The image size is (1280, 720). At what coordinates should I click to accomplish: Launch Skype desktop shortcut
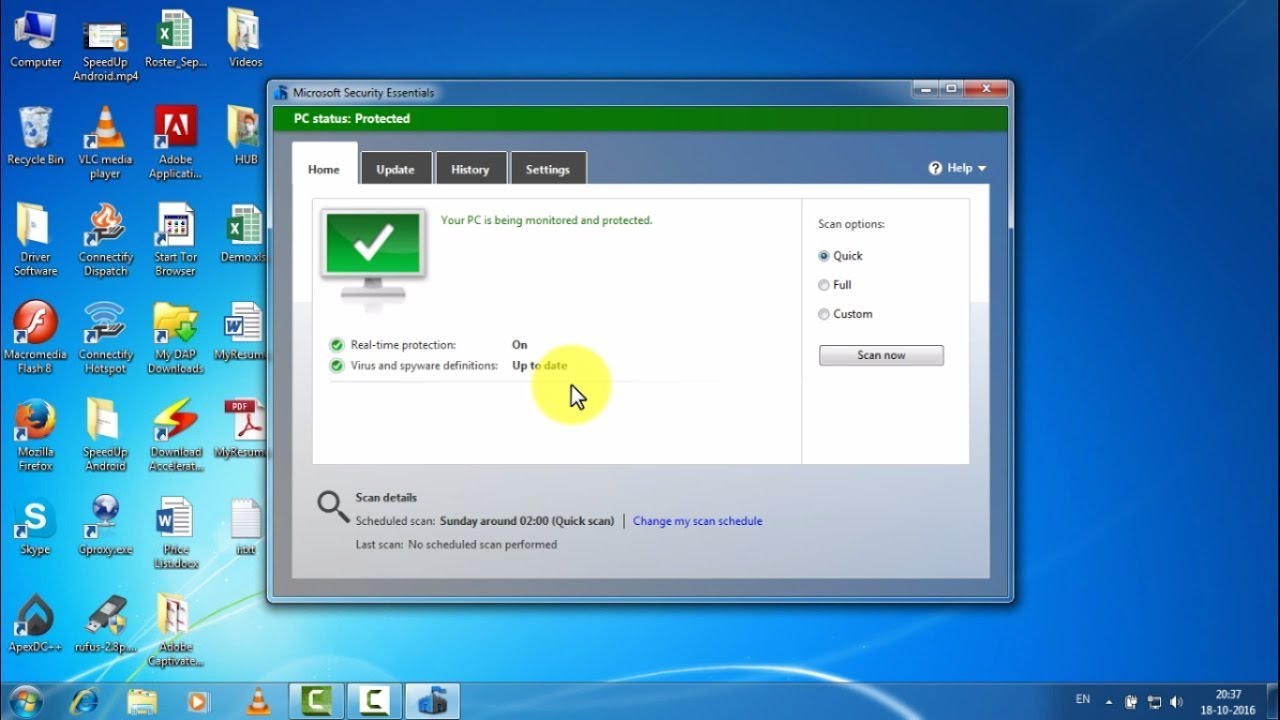(x=35, y=526)
